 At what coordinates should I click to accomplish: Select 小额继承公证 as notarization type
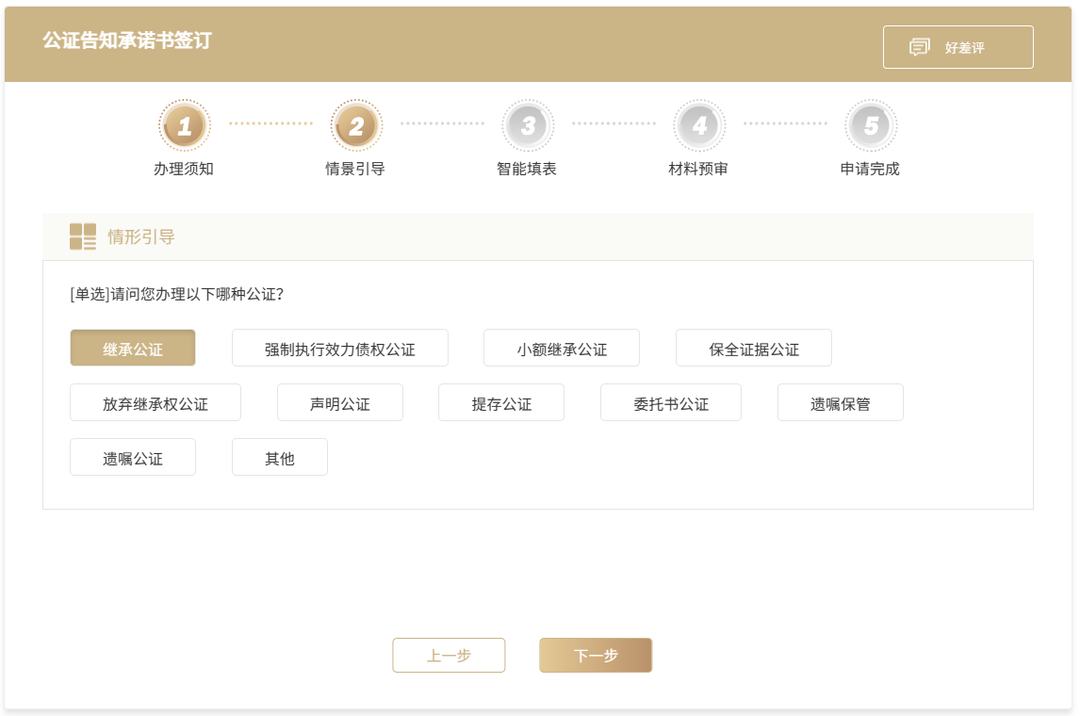561,348
